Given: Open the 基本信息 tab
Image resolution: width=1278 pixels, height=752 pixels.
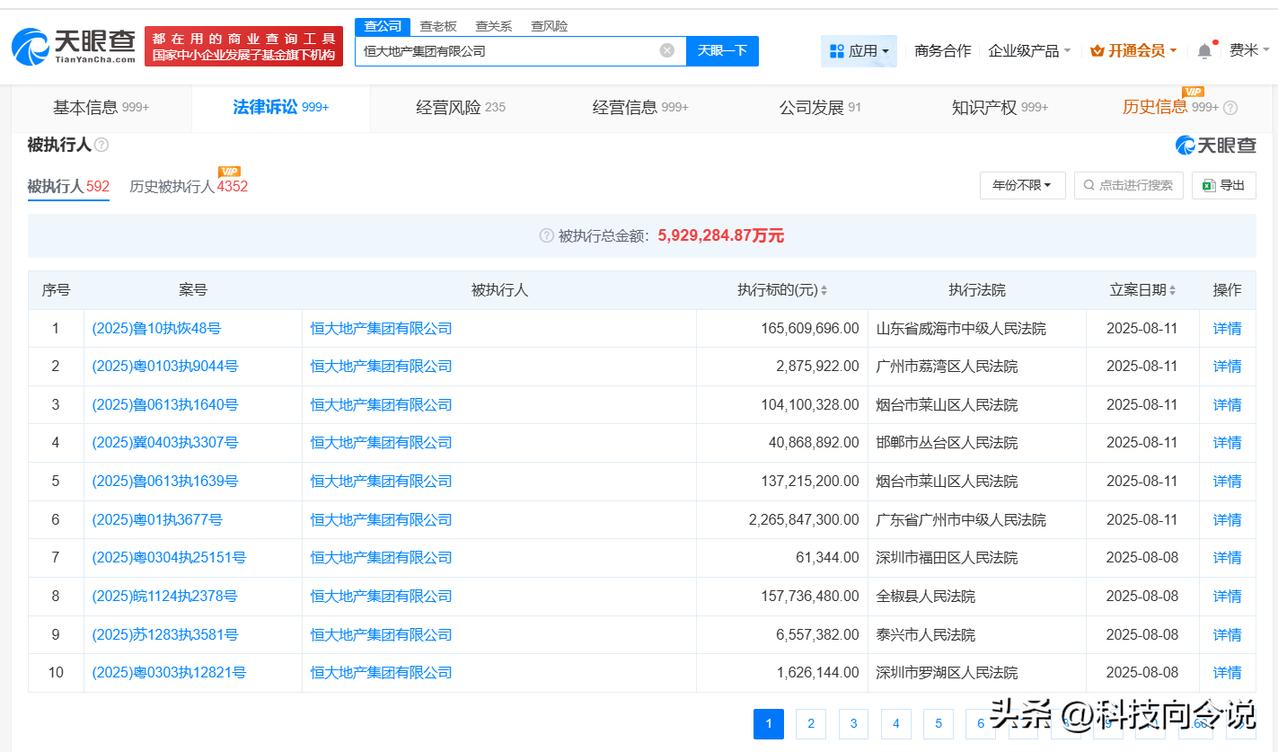Looking at the screenshot, I should pyautogui.click(x=101, y=107).
